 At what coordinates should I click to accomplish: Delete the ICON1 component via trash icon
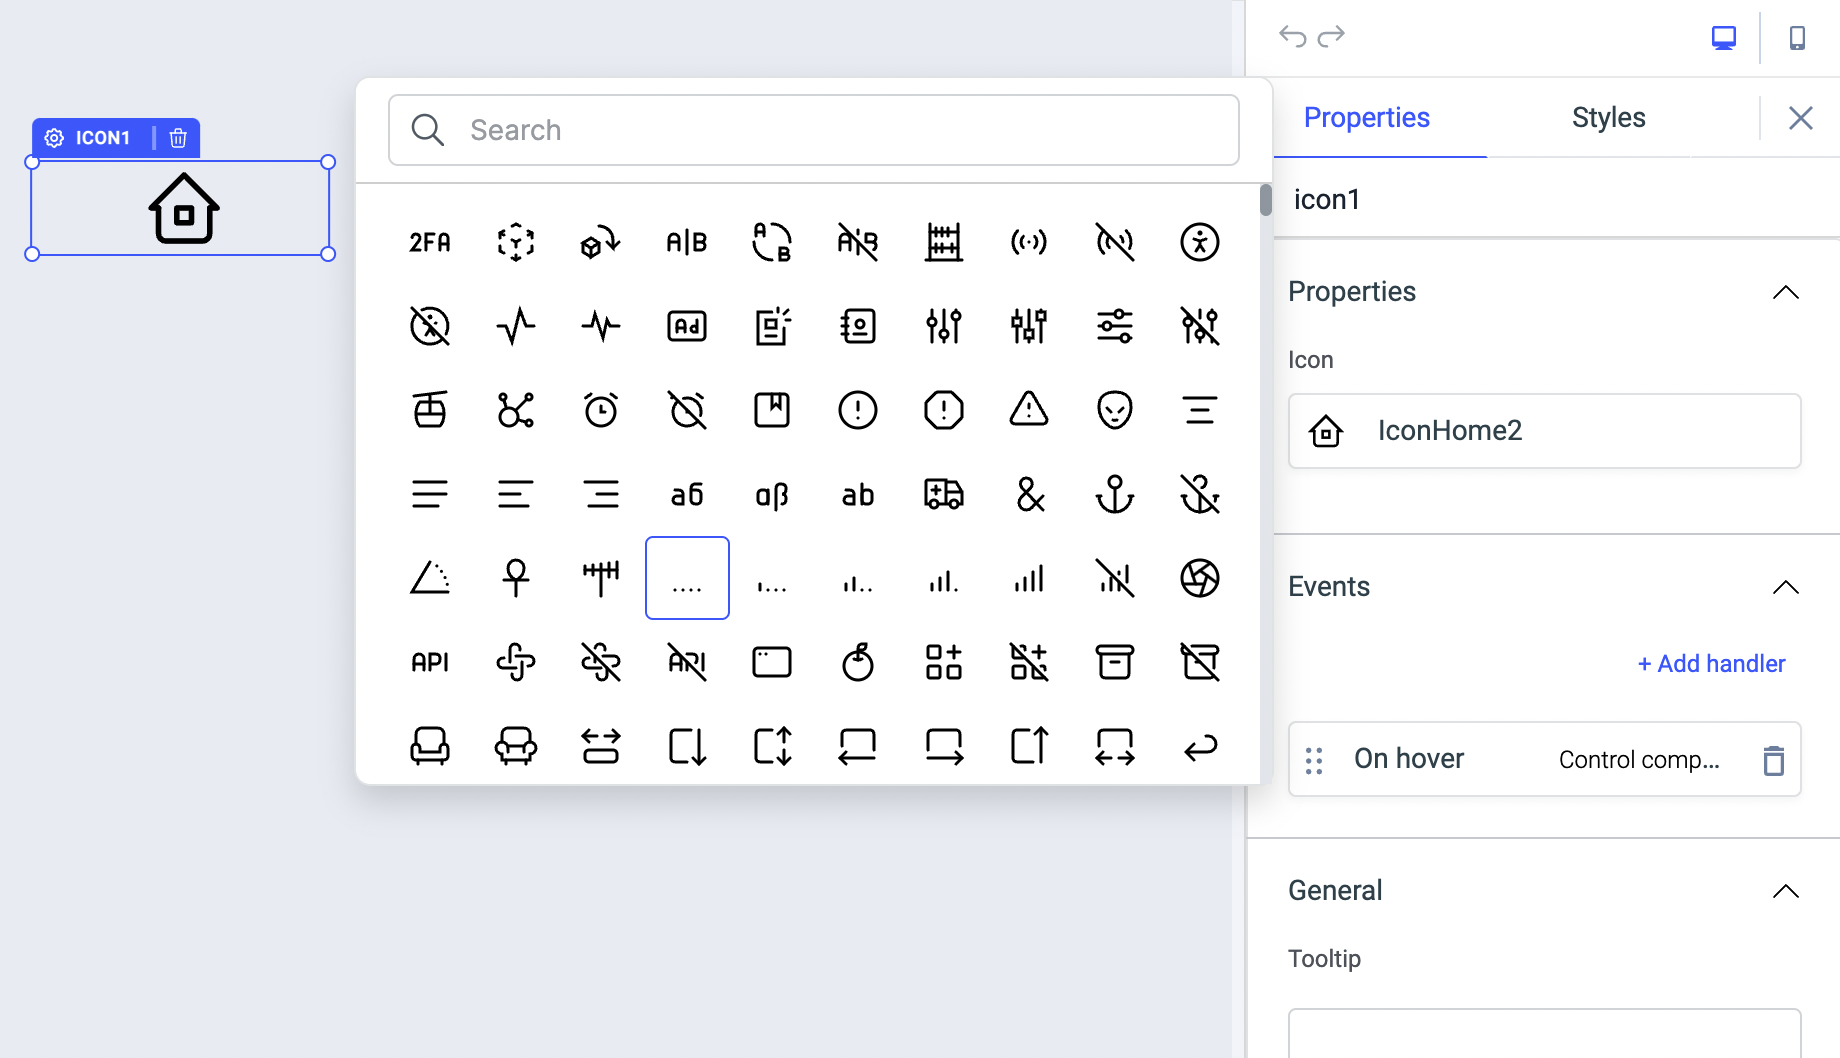178,138
